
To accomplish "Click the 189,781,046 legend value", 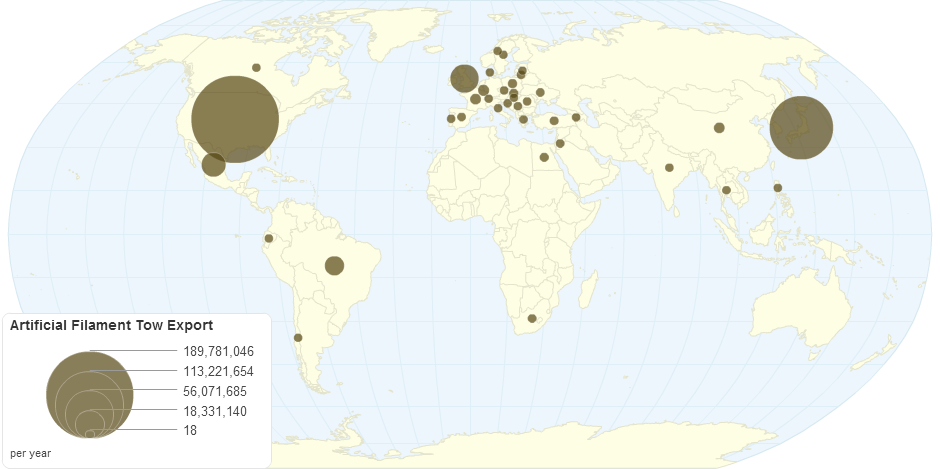I will click(x=218, y=351).
